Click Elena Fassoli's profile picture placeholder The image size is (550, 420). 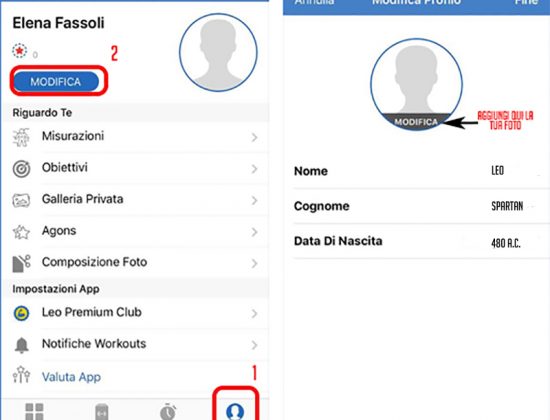pos(218,53)
